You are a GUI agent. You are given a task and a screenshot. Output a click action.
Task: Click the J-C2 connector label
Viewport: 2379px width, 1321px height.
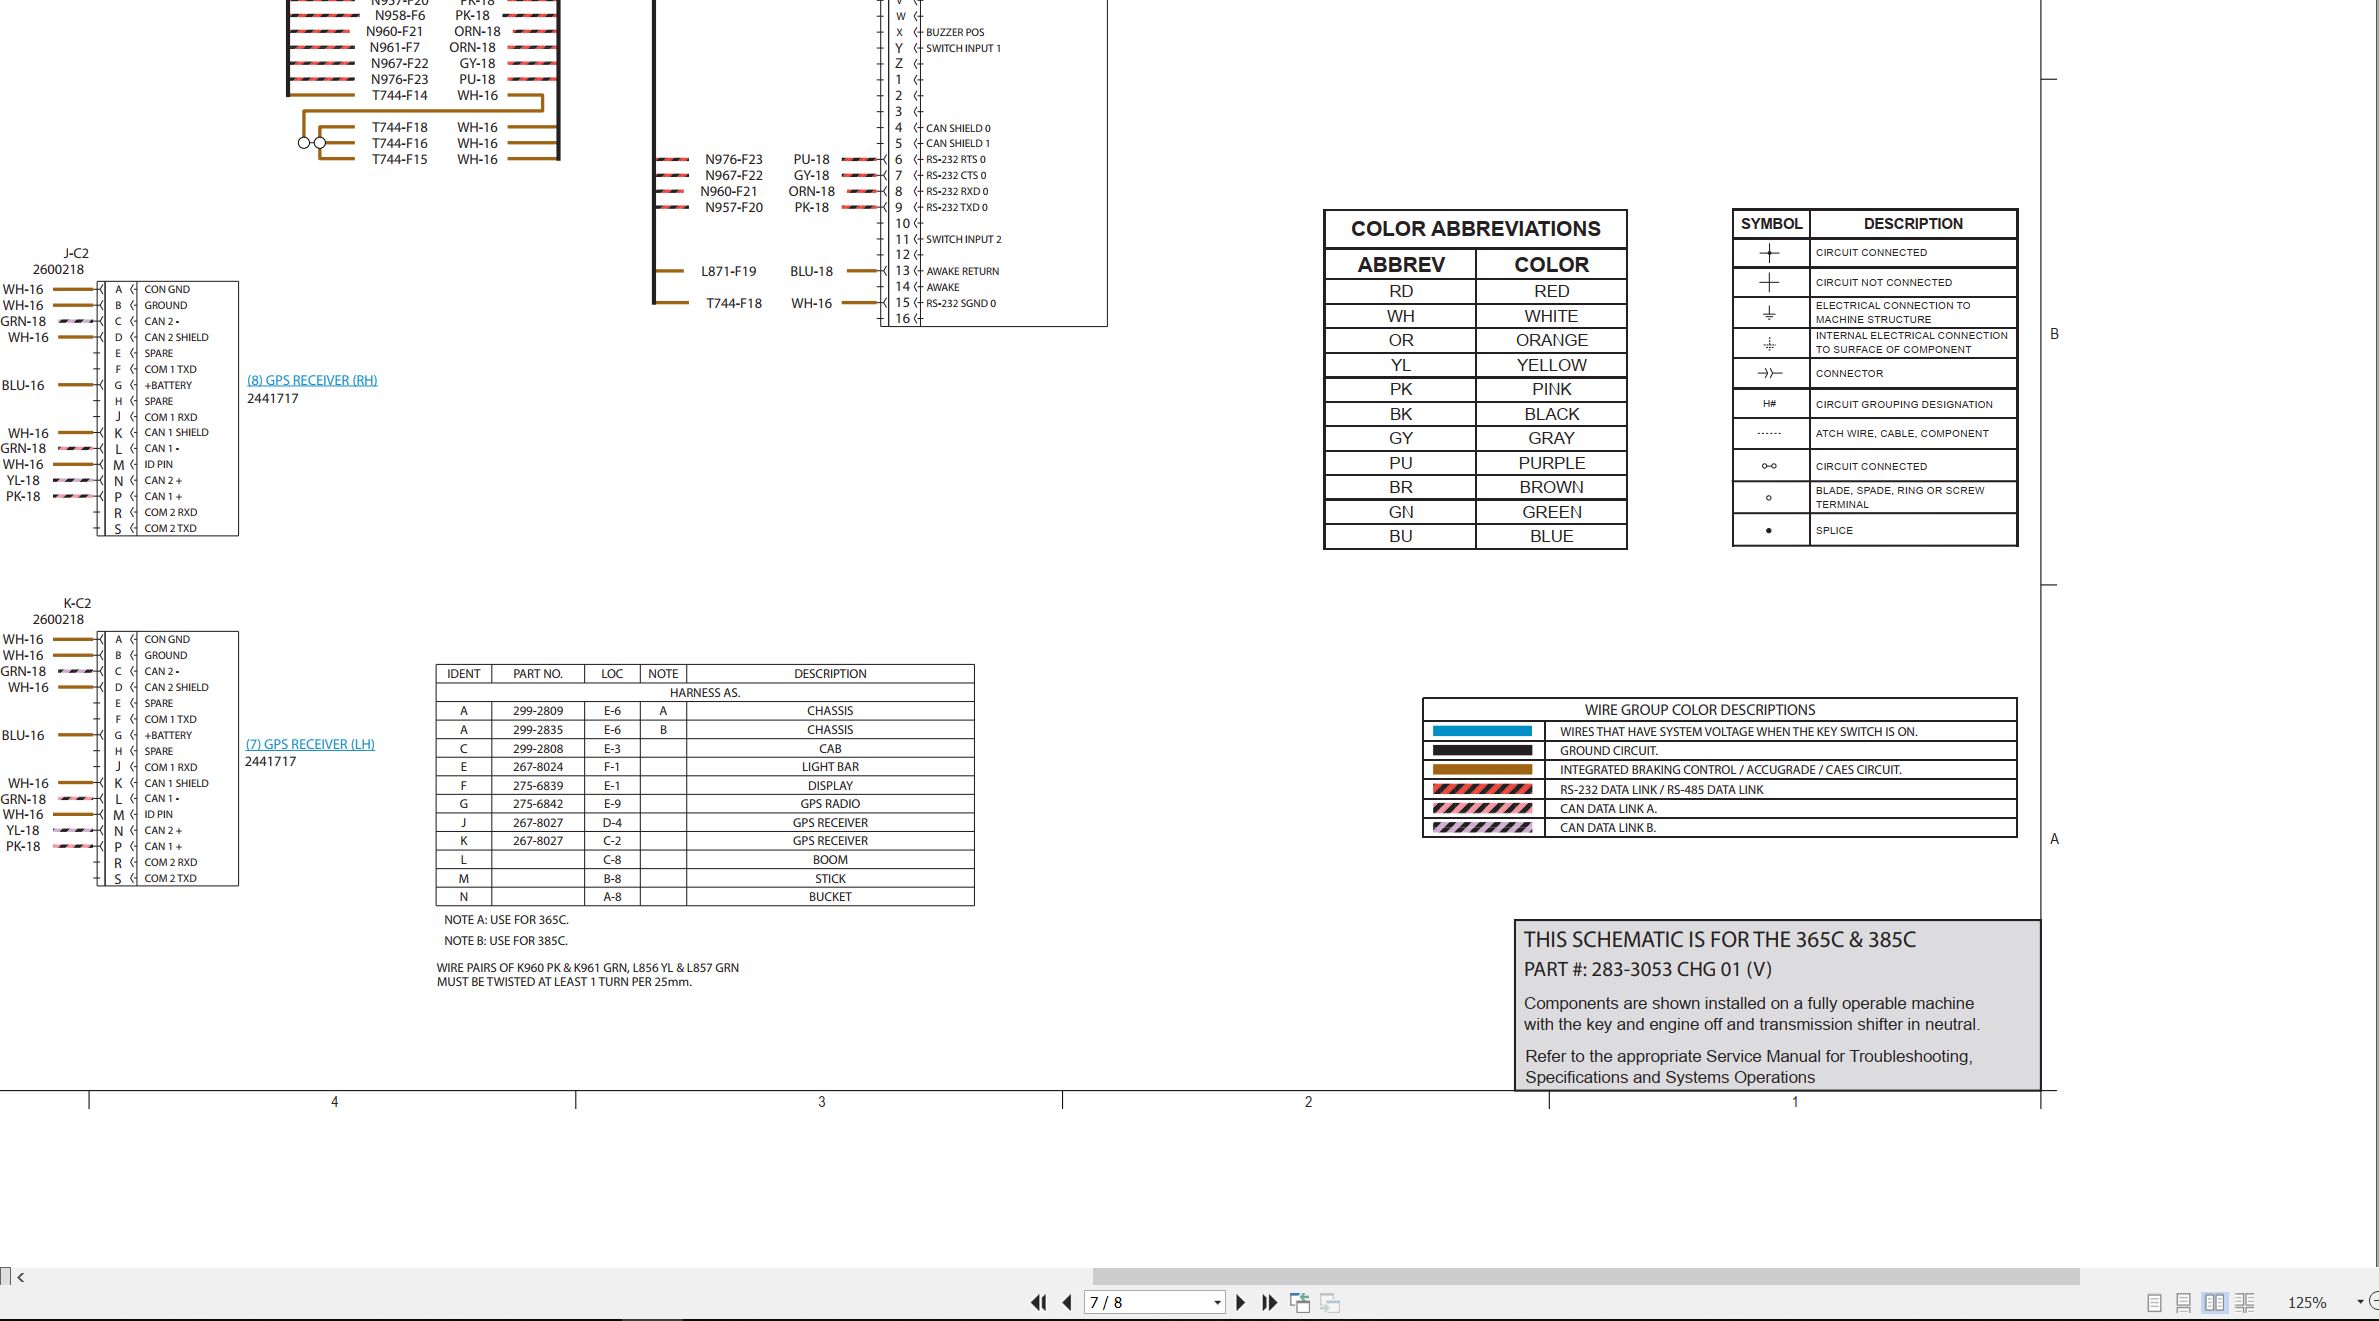[76, 254]
